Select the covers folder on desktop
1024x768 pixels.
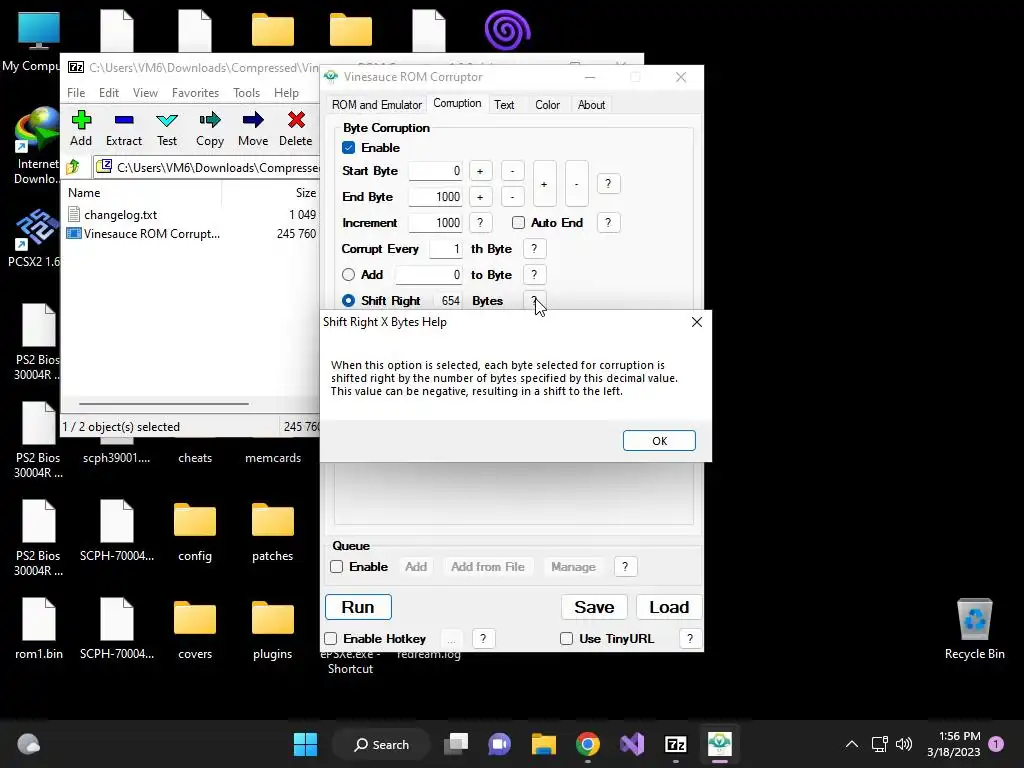(x=195, y=630)
